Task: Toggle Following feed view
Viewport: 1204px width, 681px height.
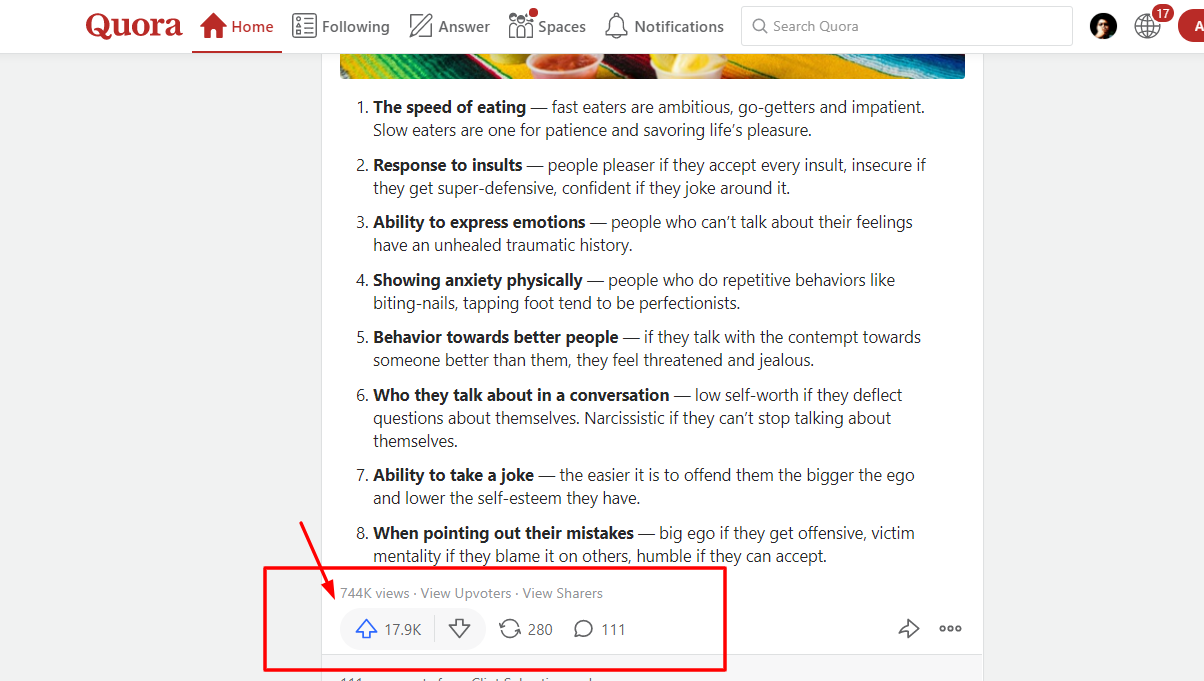Action: pos(341,25)
